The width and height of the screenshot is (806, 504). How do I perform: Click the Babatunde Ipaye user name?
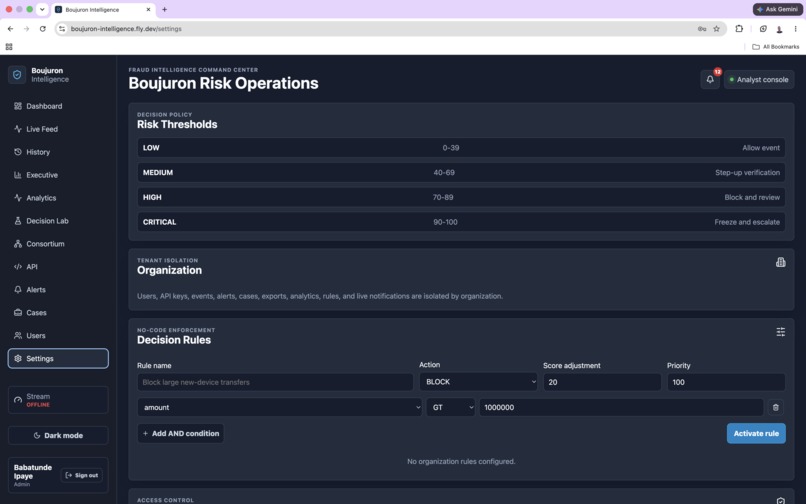click(x=33, y=472)
